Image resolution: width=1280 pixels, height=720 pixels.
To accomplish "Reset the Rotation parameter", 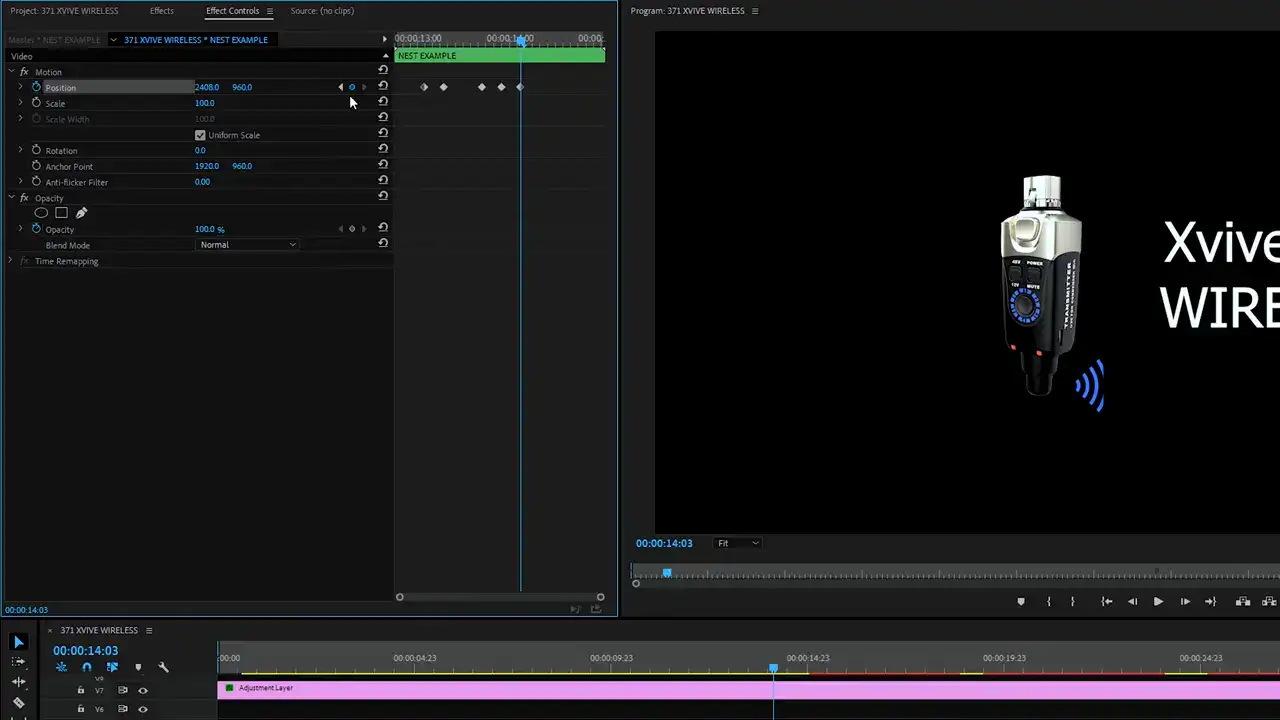I will pyautogui.click(x=383, y=150).
